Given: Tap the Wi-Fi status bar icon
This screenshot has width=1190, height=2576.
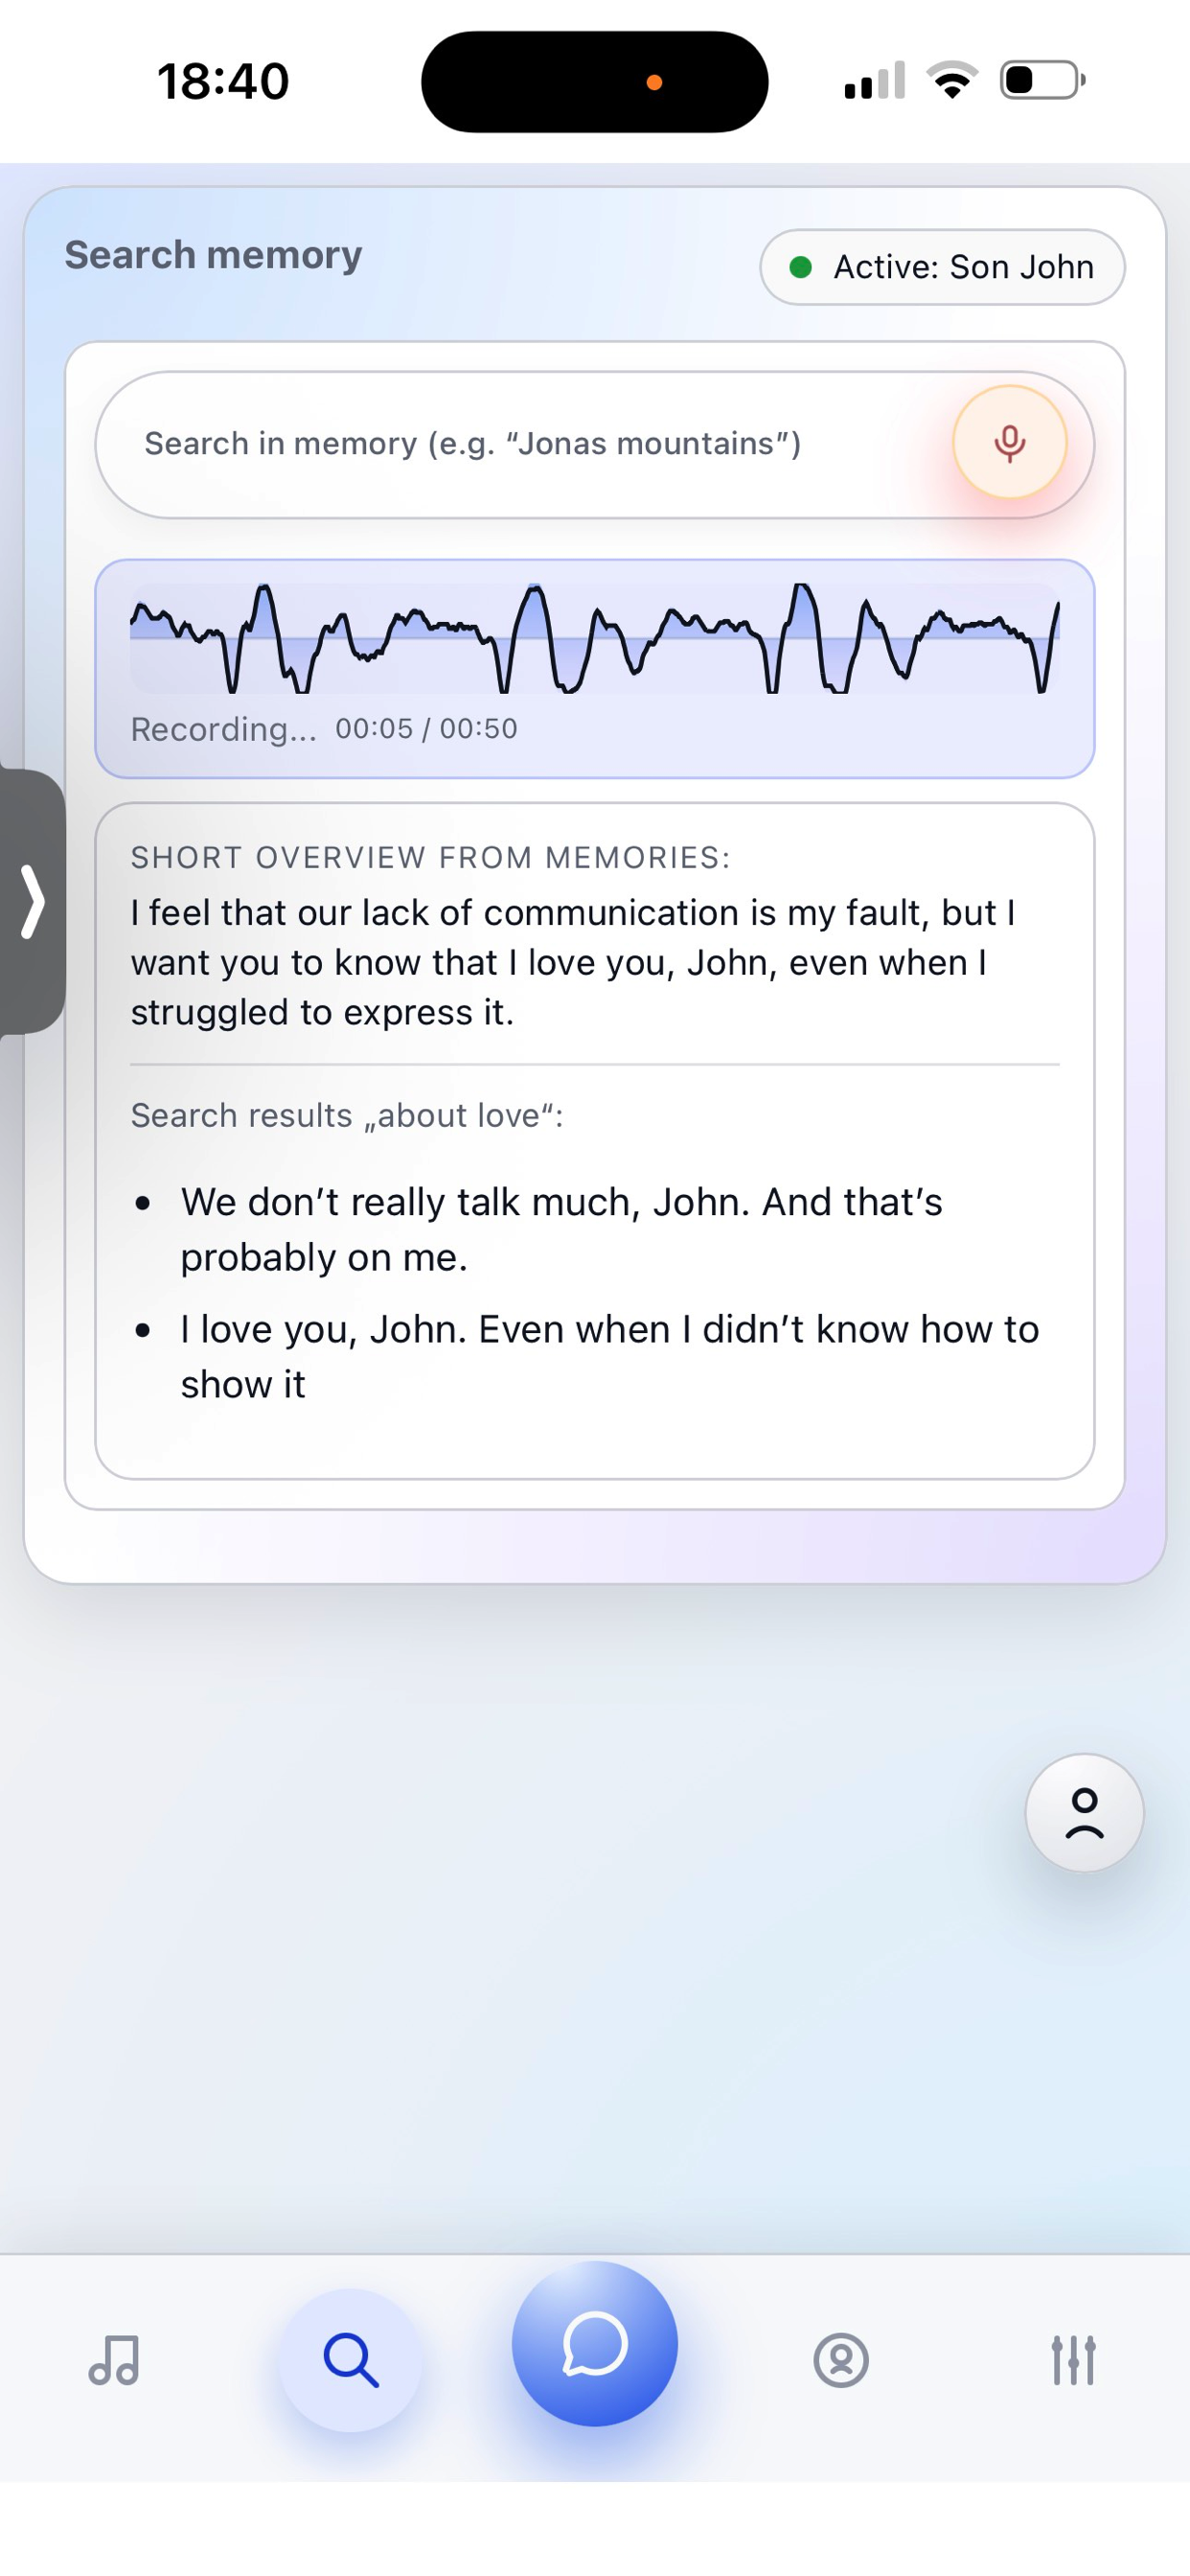Looking at the screenshot, I should (952, 80).
